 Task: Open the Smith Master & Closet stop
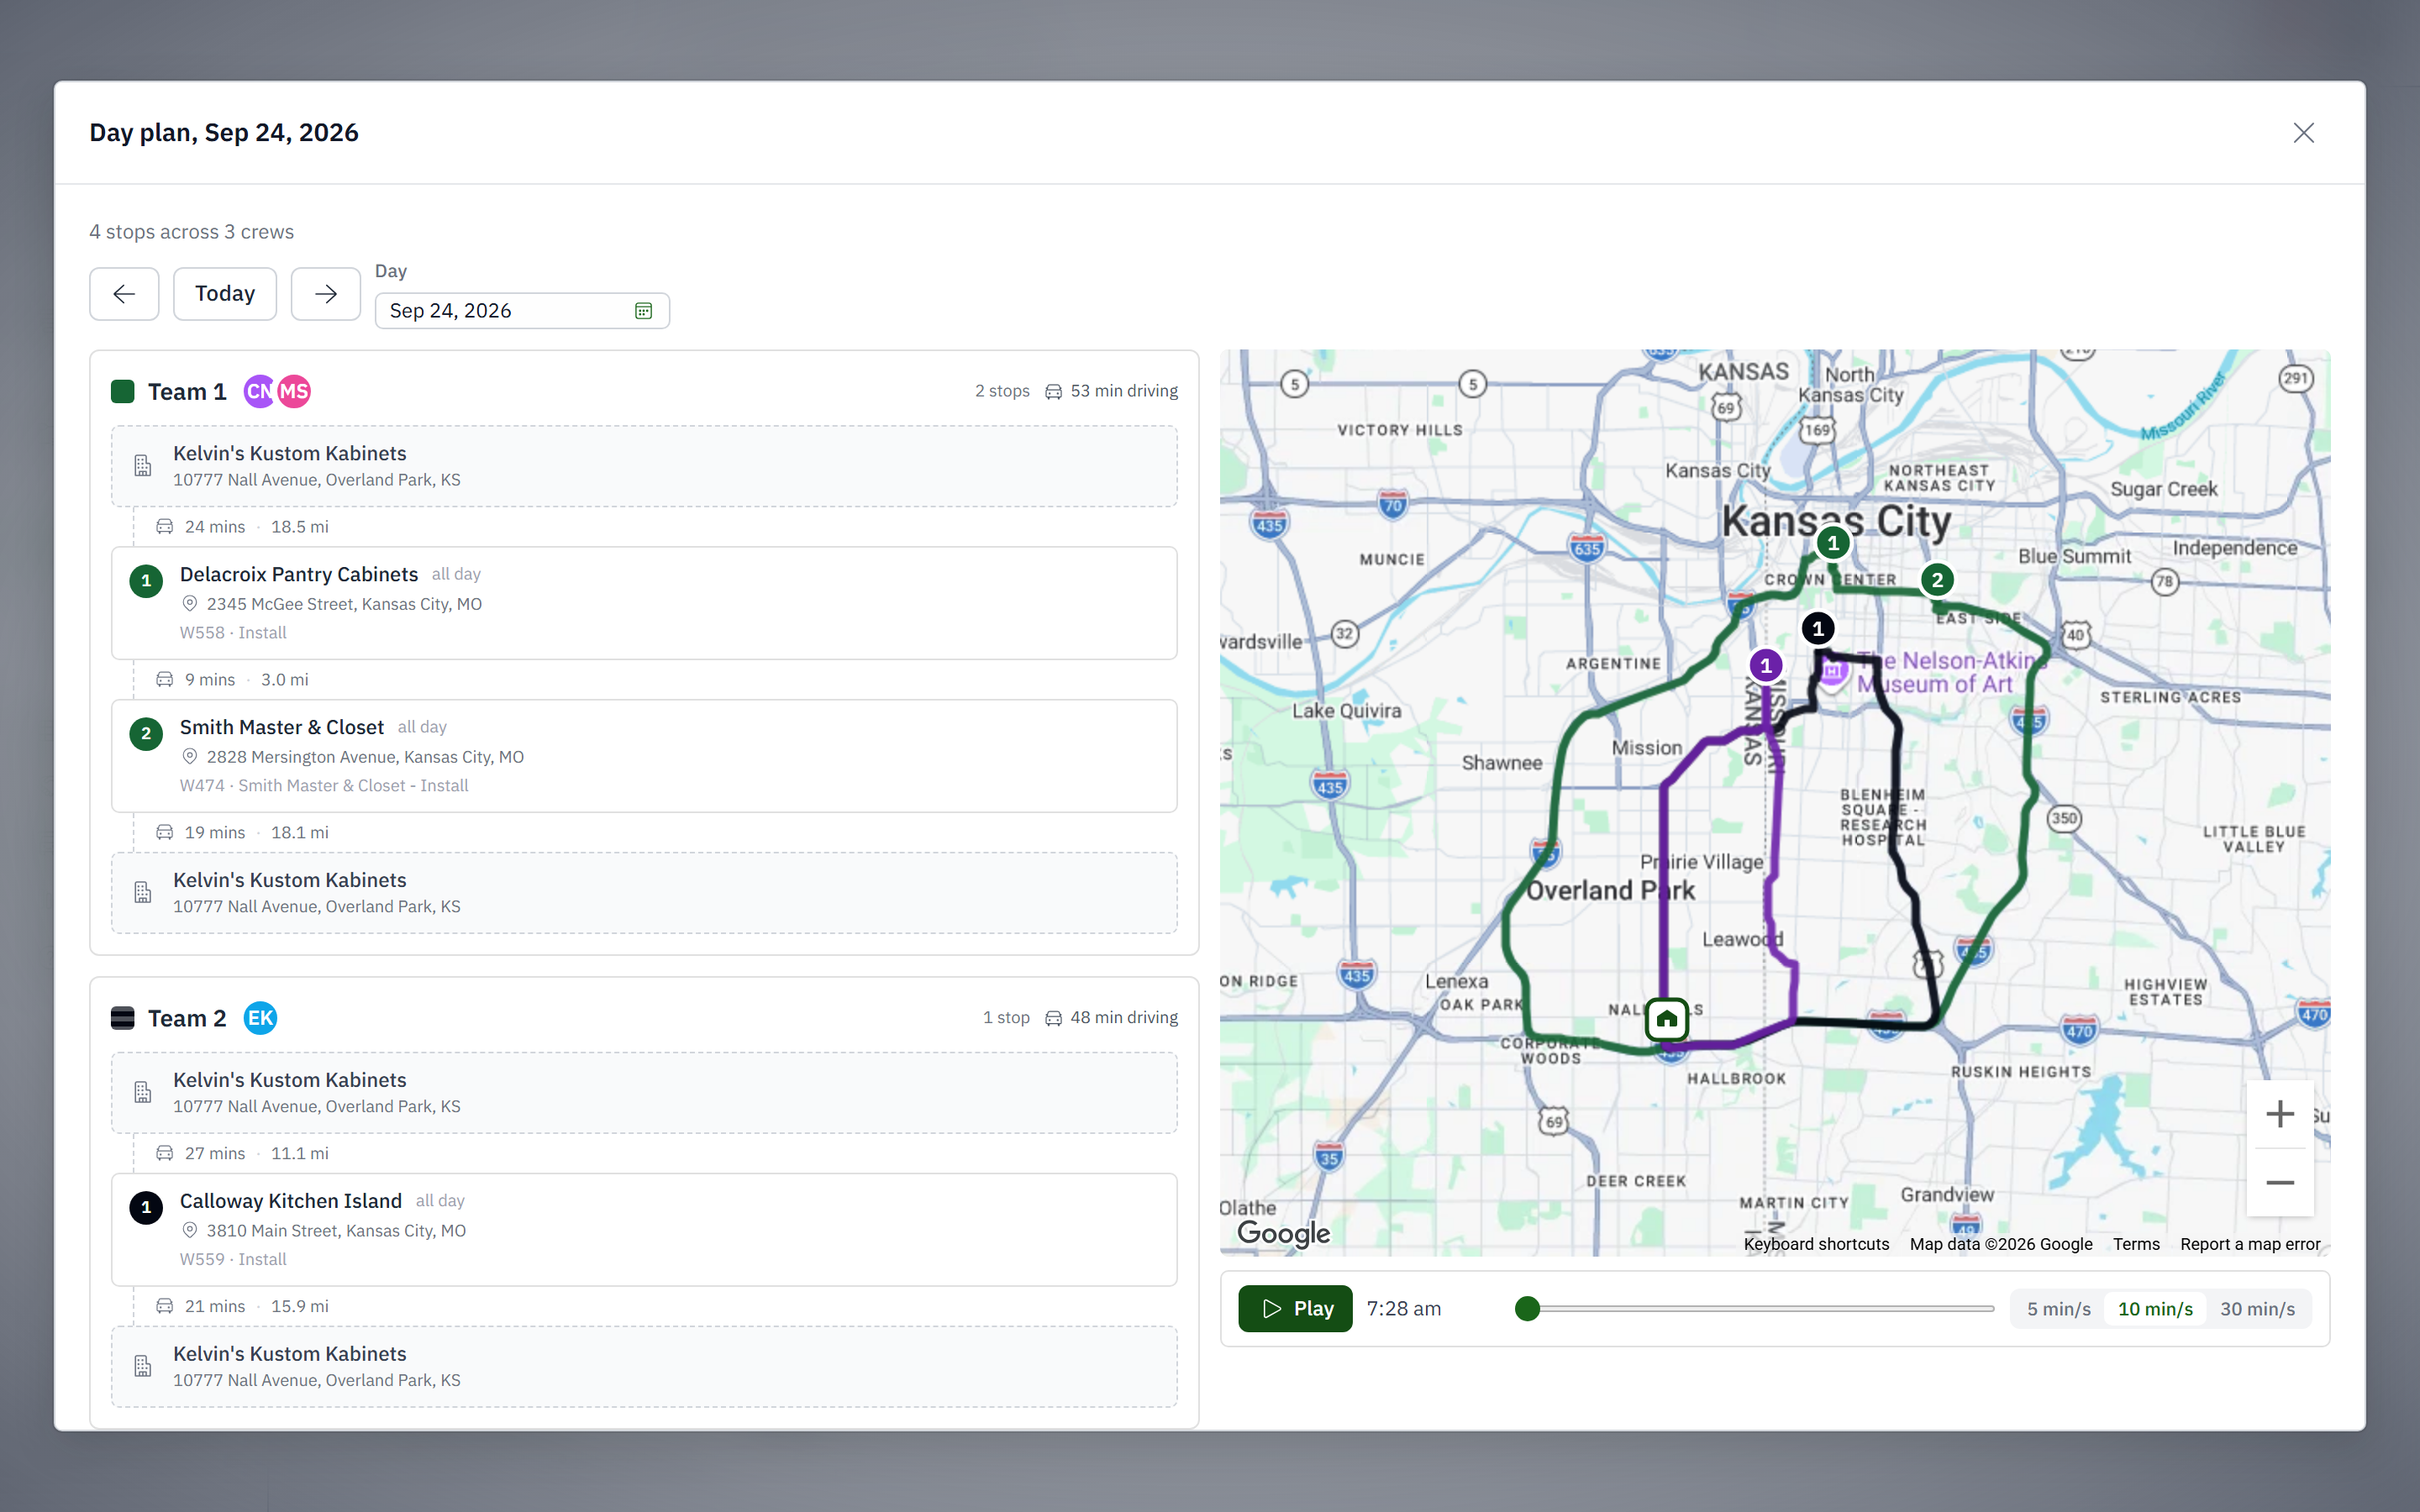644,756
